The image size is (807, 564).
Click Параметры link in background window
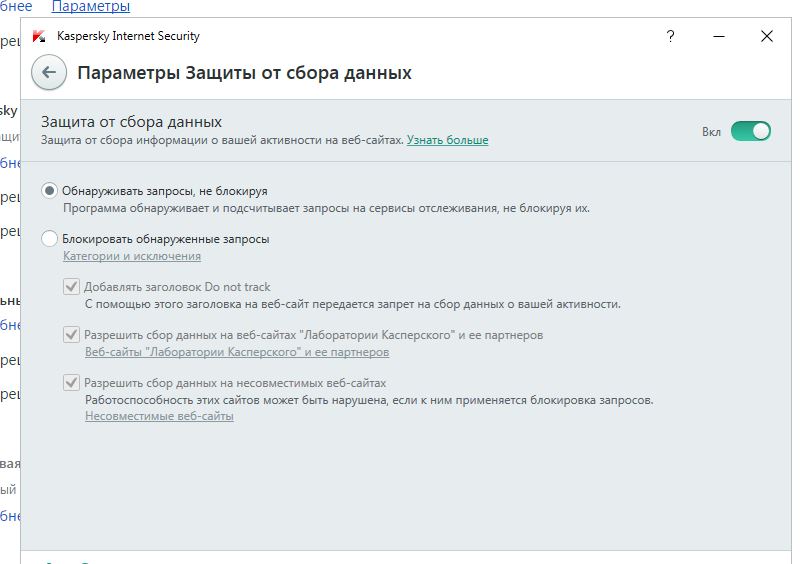tap(91, 7)
